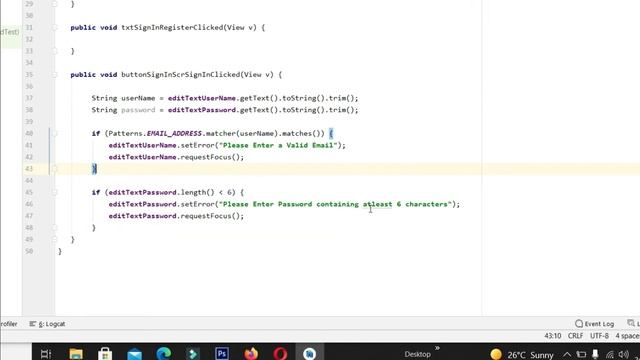
Task: Collapse the txtSignInRegisterClicked method fold marker
Action: click(x=54, y=27)
